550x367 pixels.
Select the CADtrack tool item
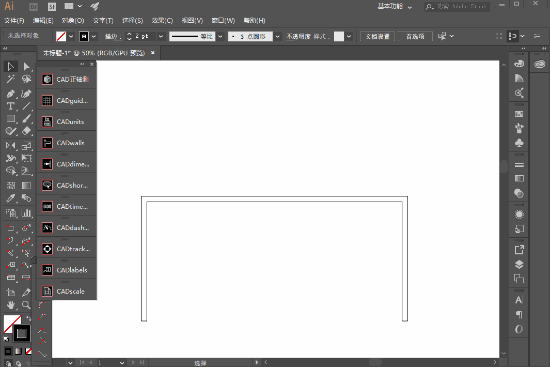[x=67, y=249]
